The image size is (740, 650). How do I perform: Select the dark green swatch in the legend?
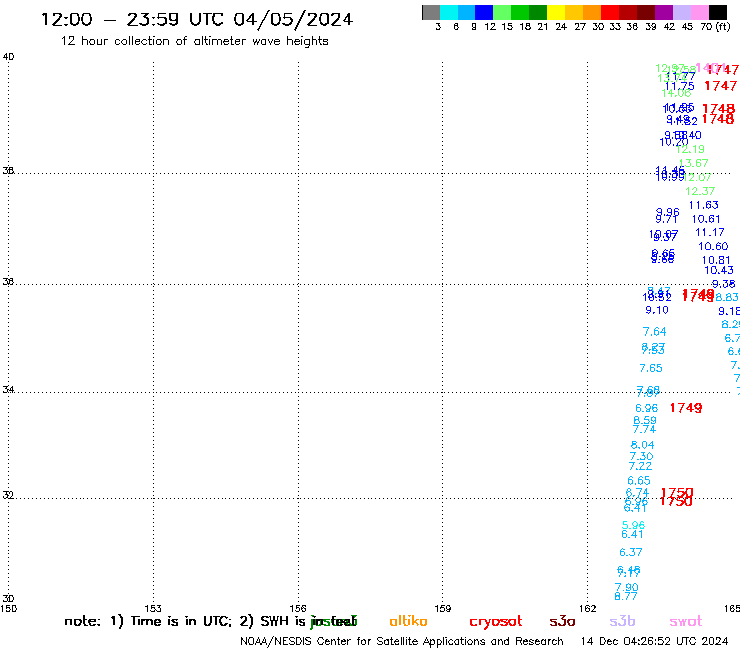point(538,12)
